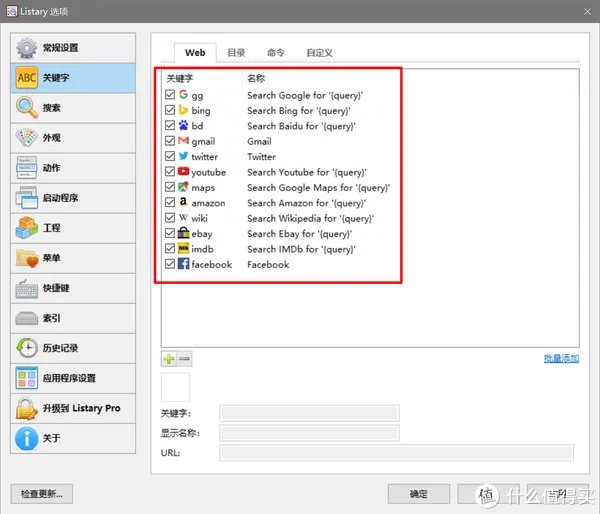Screen dimensions: 600x514
Task: Click the Bing icon in bing row
Action: (x=183, y=110)
